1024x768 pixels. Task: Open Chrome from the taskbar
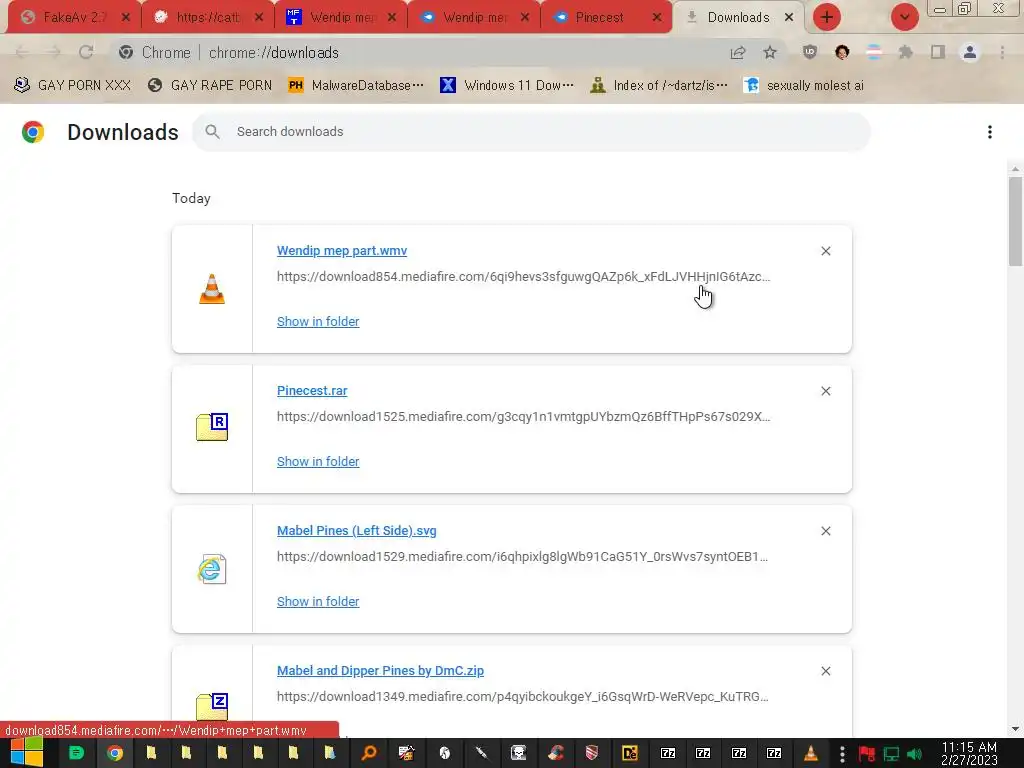click(x=115, y=753)
